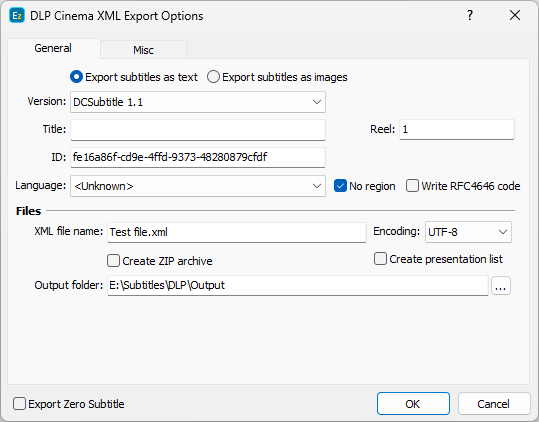539x422 pixels.
Task: Browse for output folder with ellipsis button
Action: click(500, 286)
